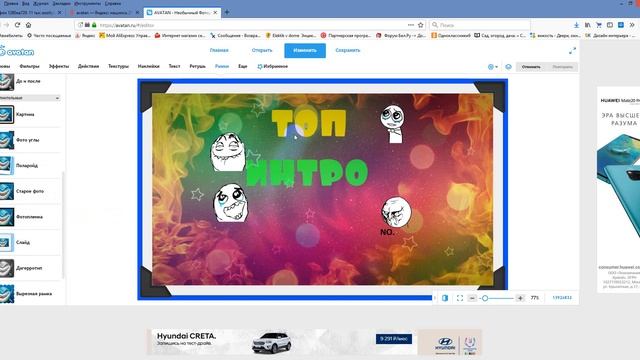Click the browser reload button
The image size is (640, 360).
(17, 25)
